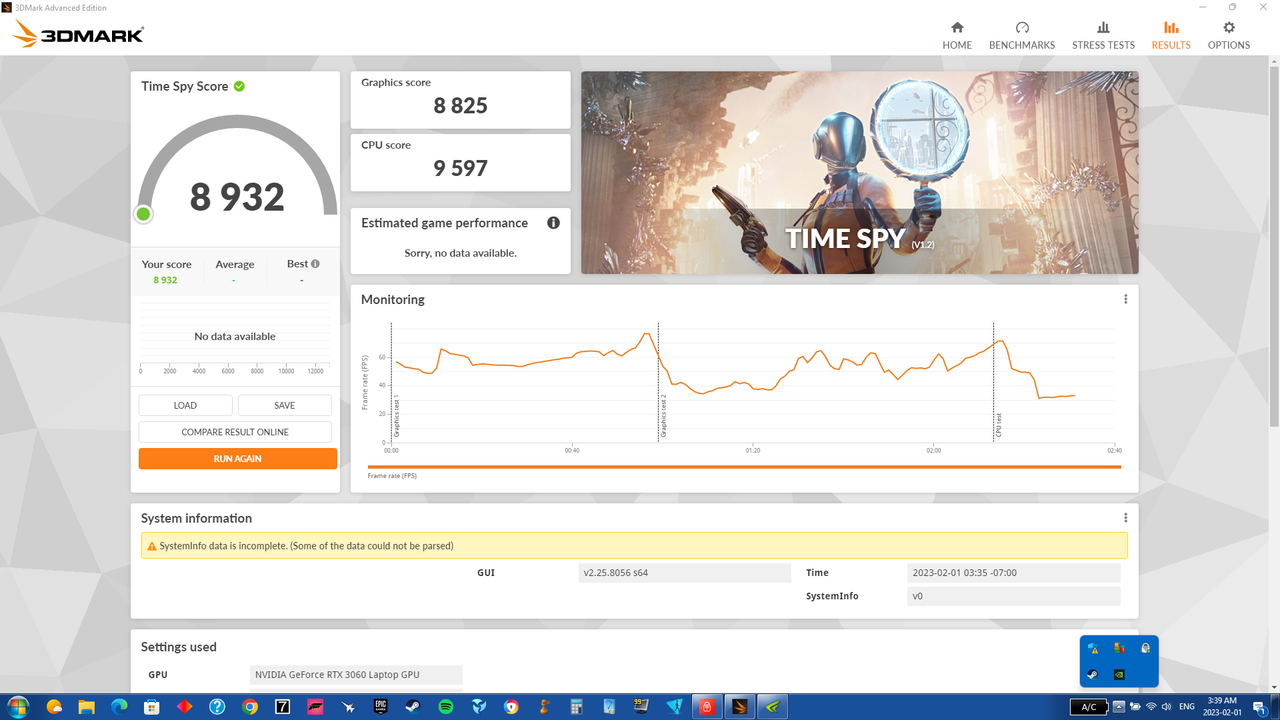Open the Windows Security alert icon
This screenshot has width=1280, height=720.
click(x=1093, y=648)
